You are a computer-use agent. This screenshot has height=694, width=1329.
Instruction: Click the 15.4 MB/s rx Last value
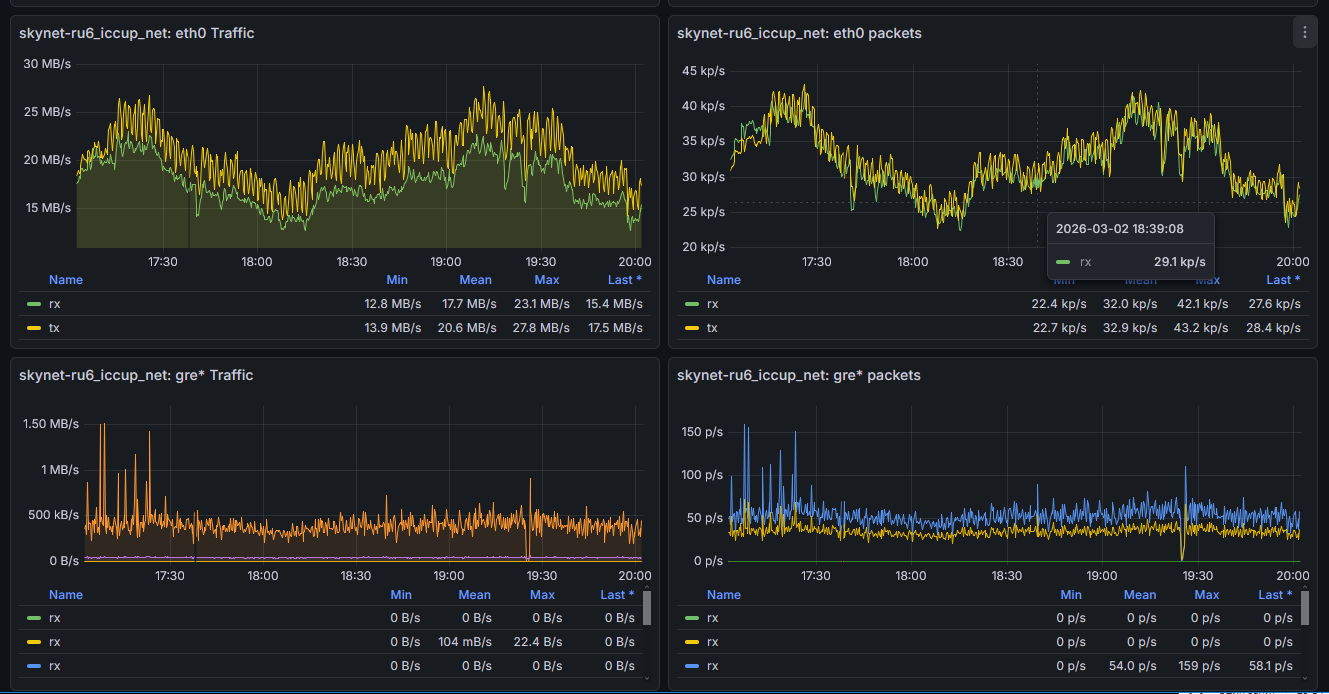click(x=614, y=304)
